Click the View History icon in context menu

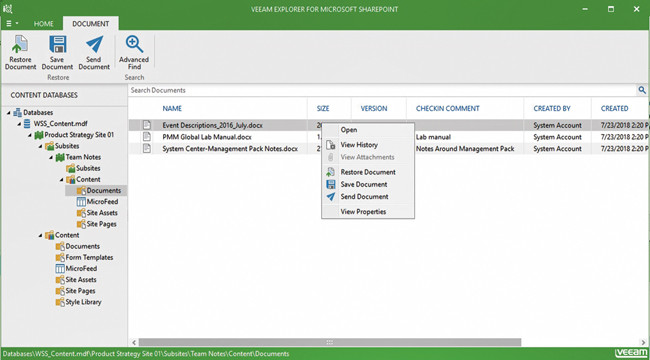pos(330,145)
